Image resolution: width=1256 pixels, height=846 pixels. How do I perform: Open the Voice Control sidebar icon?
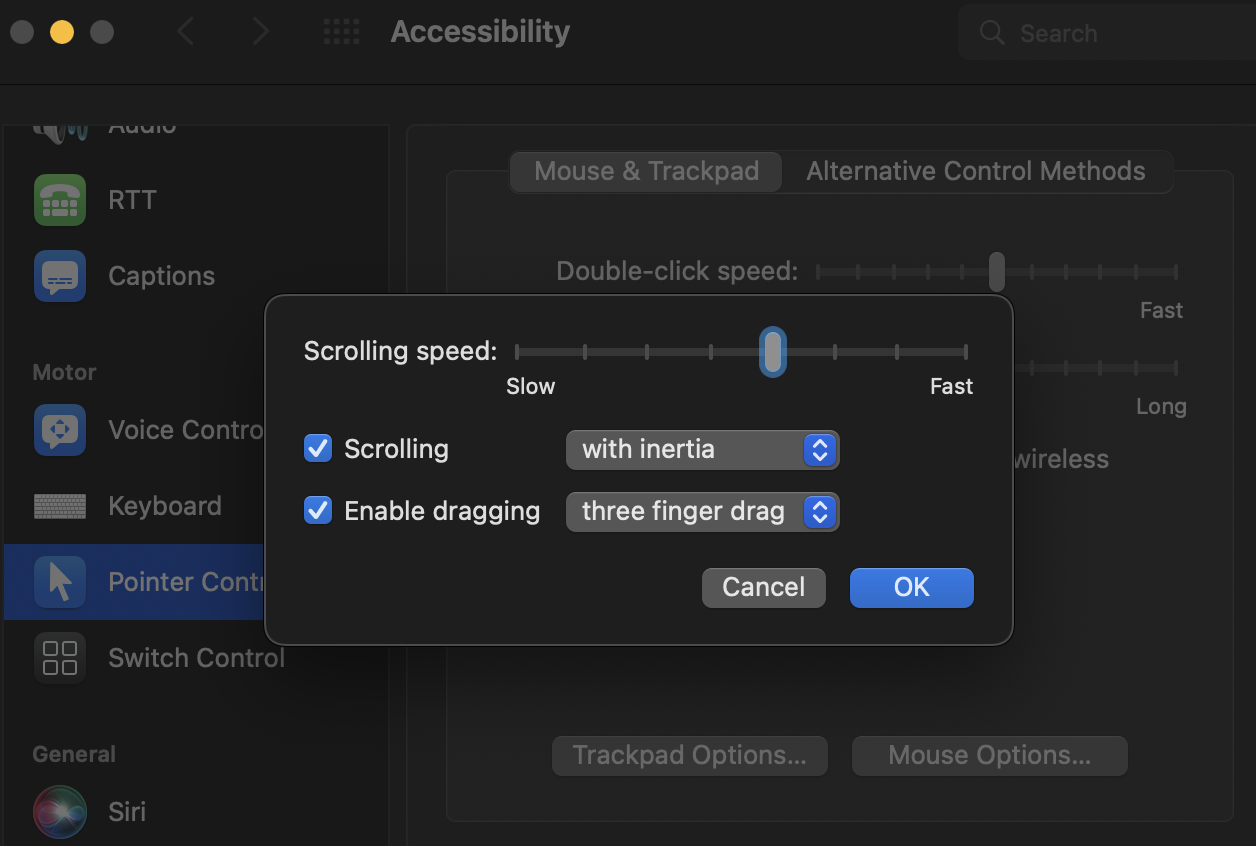pyautogui.click(x=60, y=430)
